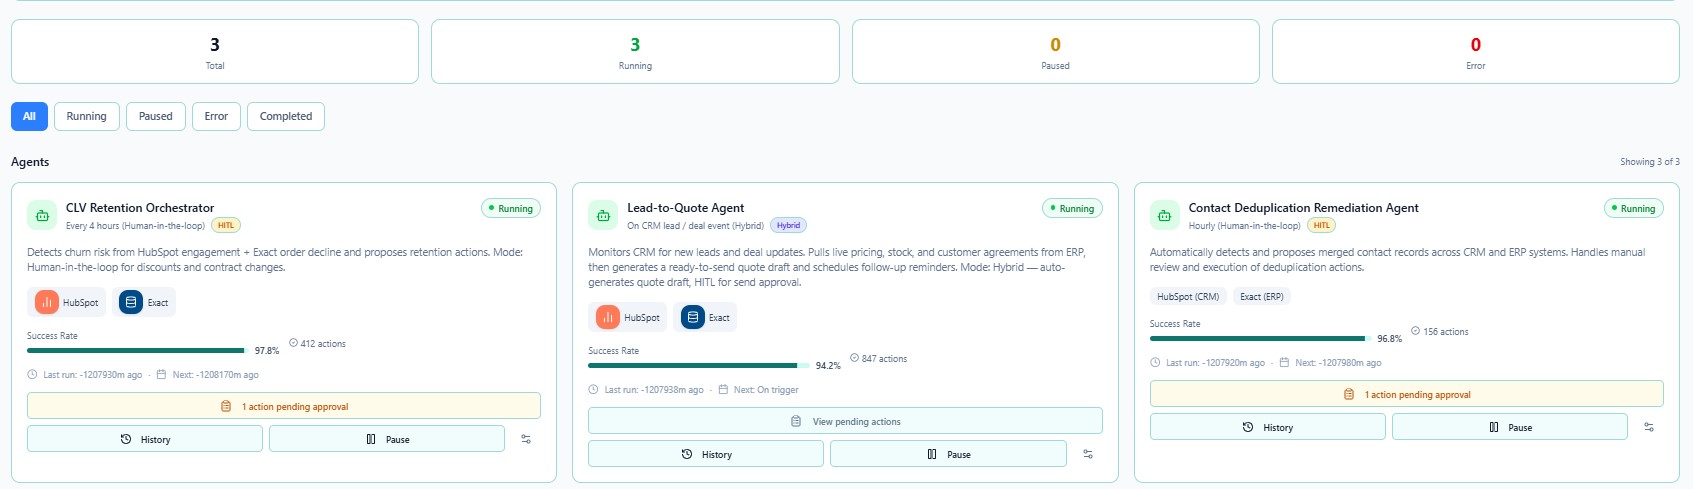1693x489 pixels.
Task: Click Running status badge on CLV Retention card
Action: coord(511,208)
